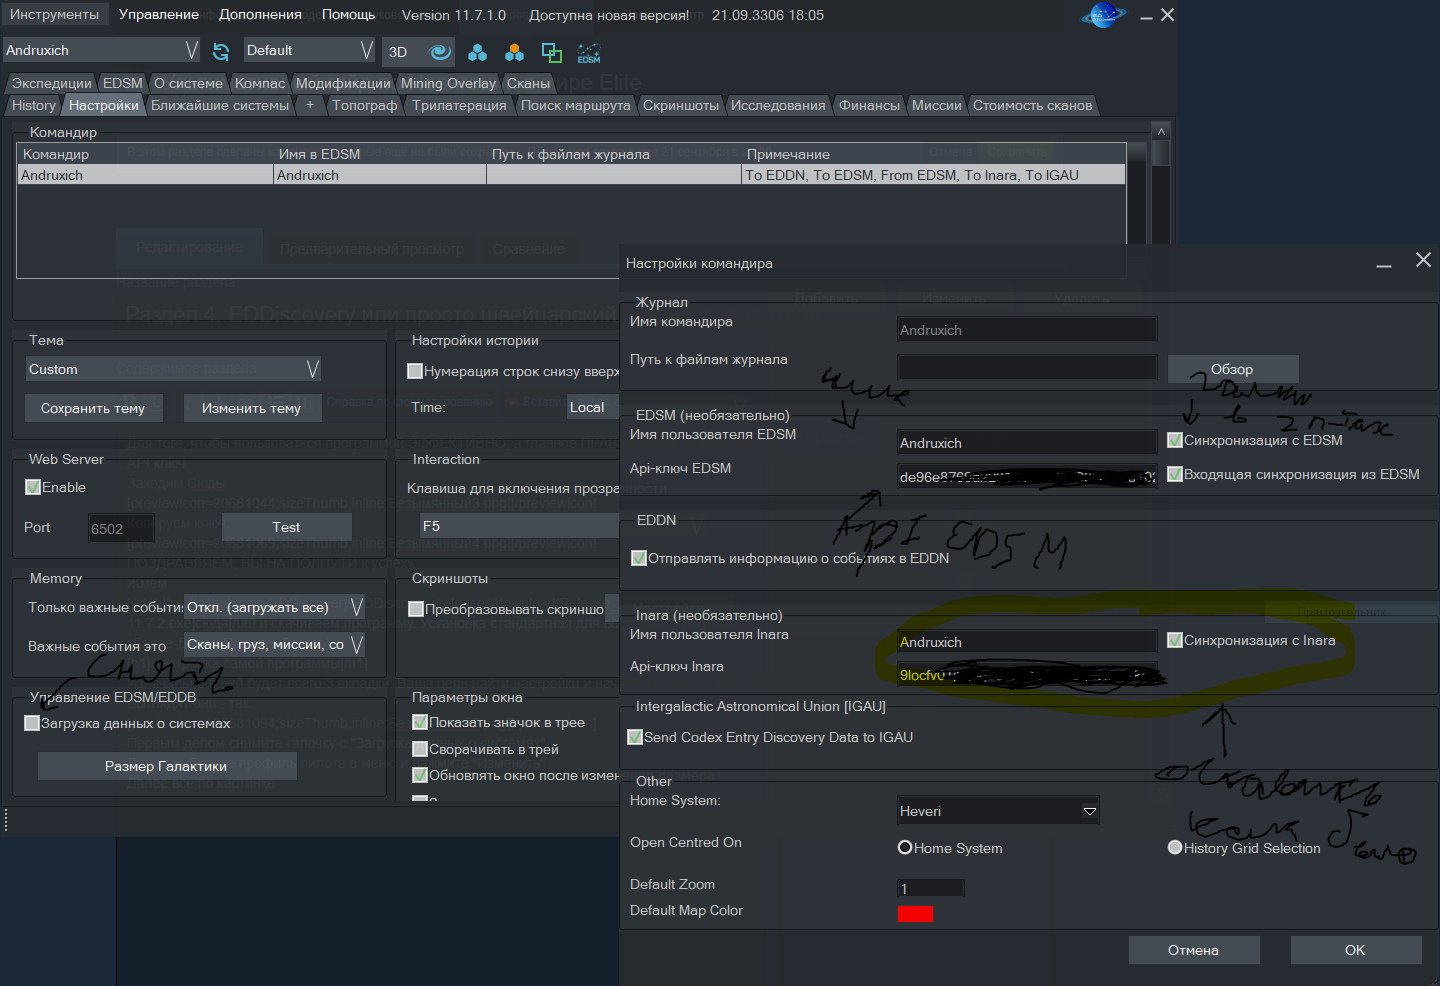Screen dimensions: 1440x986
Task: Uncheck Синхронизация с Inara
Action: pyautogui.click(x=1175, y=640)
